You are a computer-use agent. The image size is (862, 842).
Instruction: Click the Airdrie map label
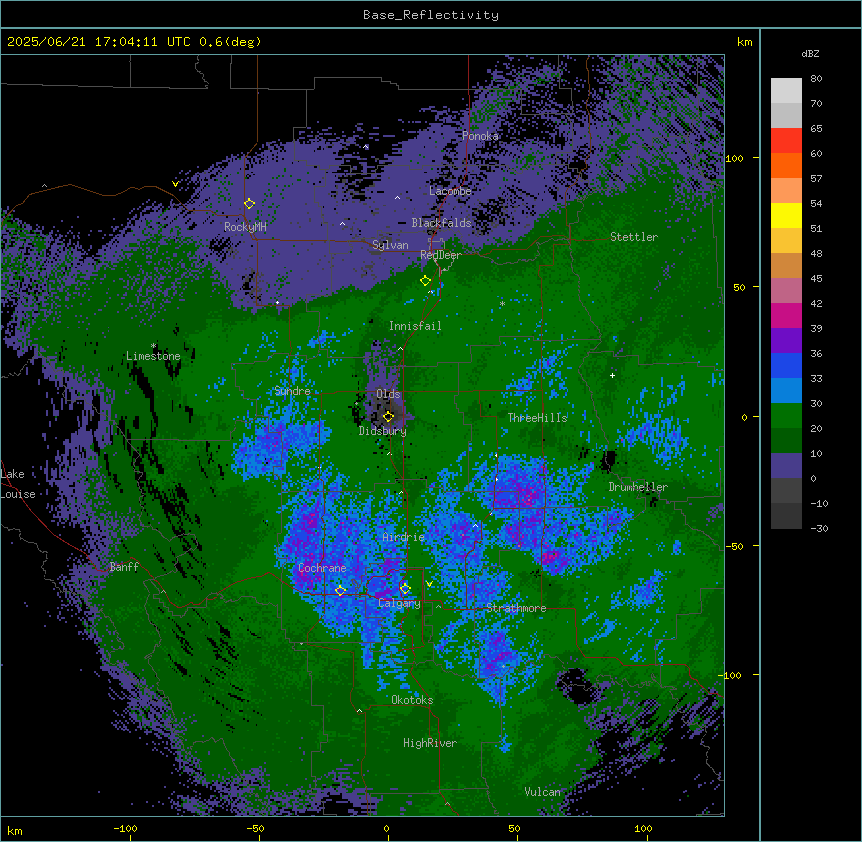point(404,537)
